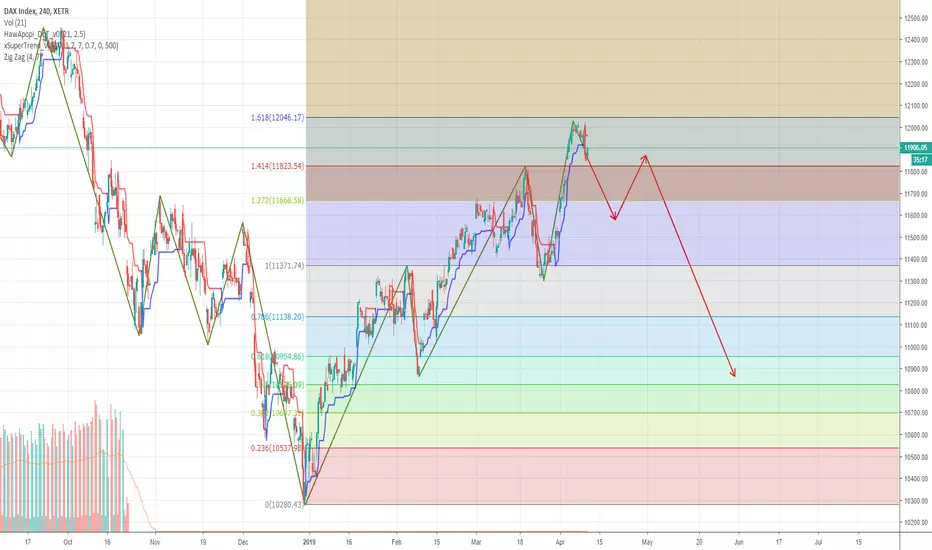Viewport: 932px width, 550px height.
Task: Click the DAX Index, 240, XETR symbol title
Action: pos(36,11)
